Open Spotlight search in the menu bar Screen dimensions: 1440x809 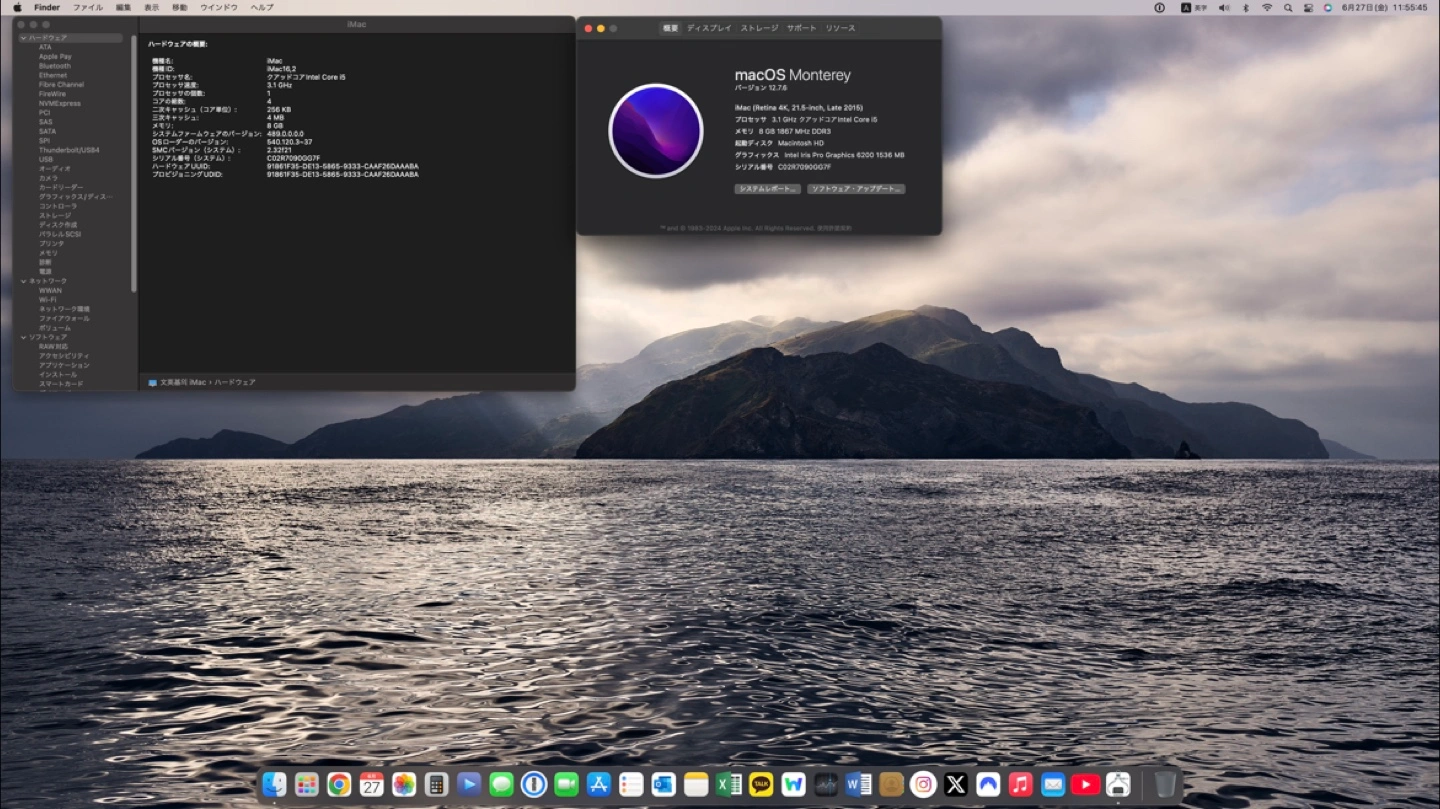(x=1288, y=7)
